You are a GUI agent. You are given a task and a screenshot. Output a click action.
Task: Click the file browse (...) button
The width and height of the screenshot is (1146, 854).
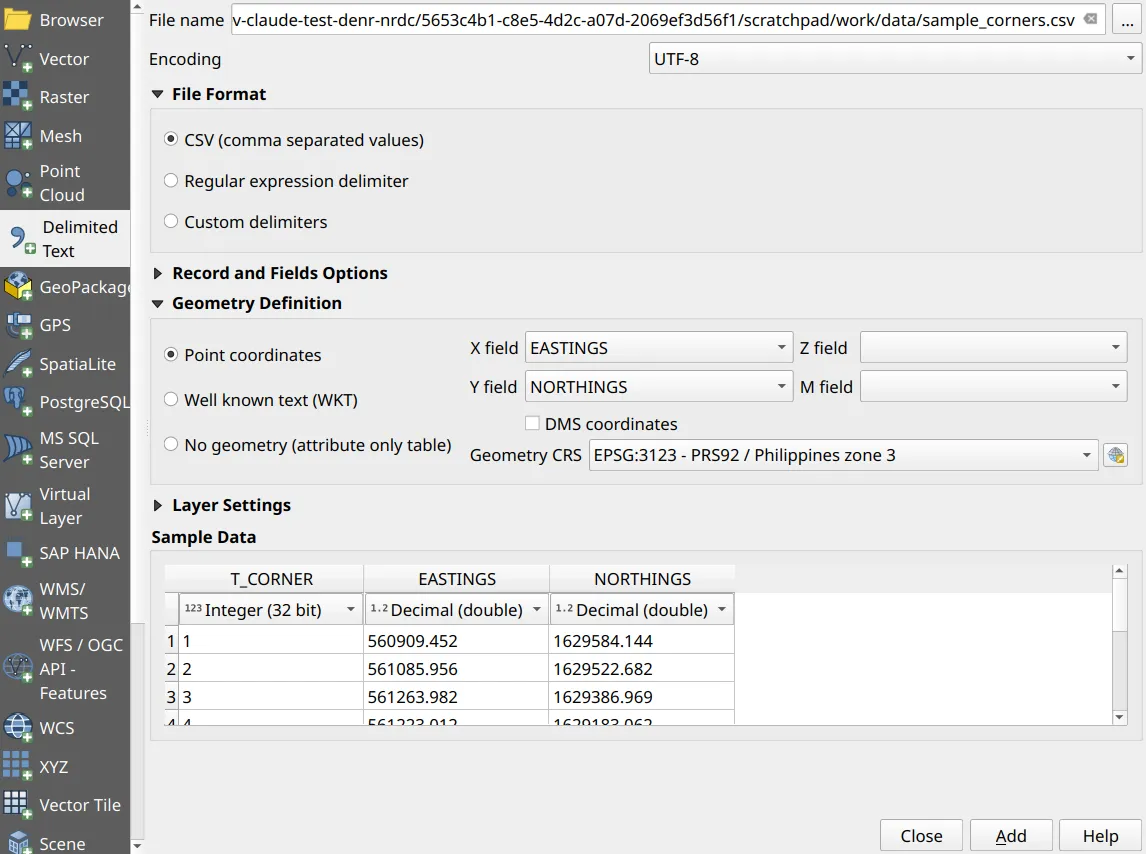tap(1127, 20)
